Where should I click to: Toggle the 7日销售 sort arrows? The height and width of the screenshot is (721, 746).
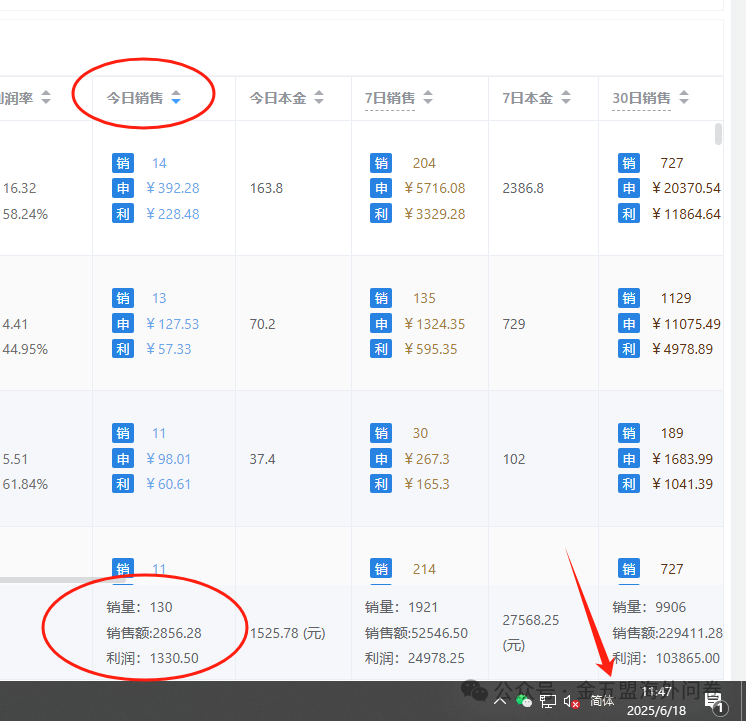coord(428,97)
